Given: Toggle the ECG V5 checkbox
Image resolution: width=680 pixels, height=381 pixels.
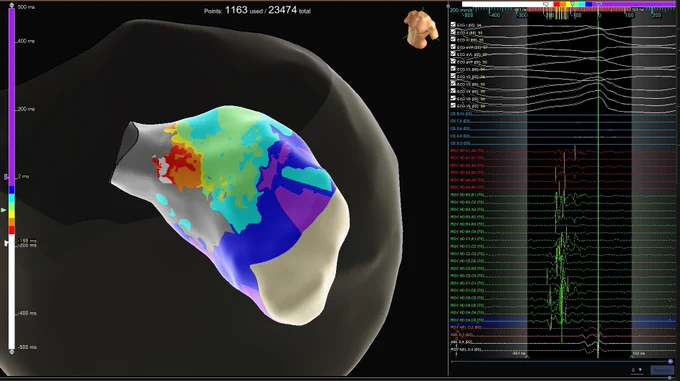Looking at the screenshot, I should coord(453,98).
